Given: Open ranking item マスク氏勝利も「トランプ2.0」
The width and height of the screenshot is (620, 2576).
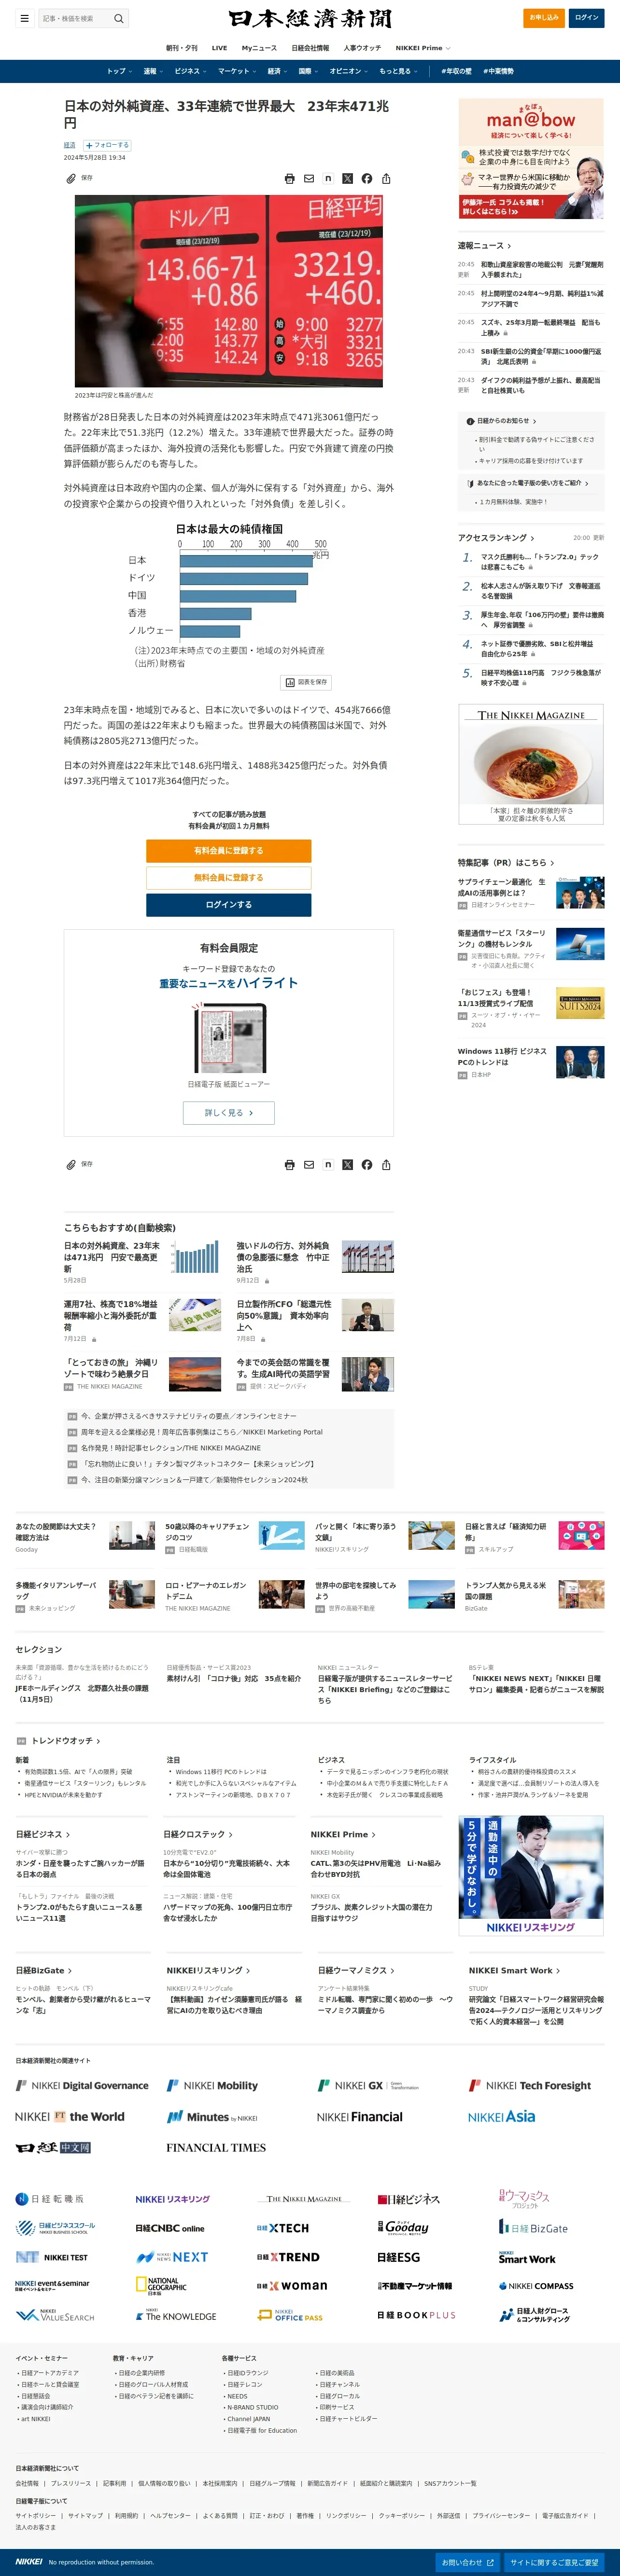Looking at the screenshot, I should pyautogui.click(x=539, y=562).
